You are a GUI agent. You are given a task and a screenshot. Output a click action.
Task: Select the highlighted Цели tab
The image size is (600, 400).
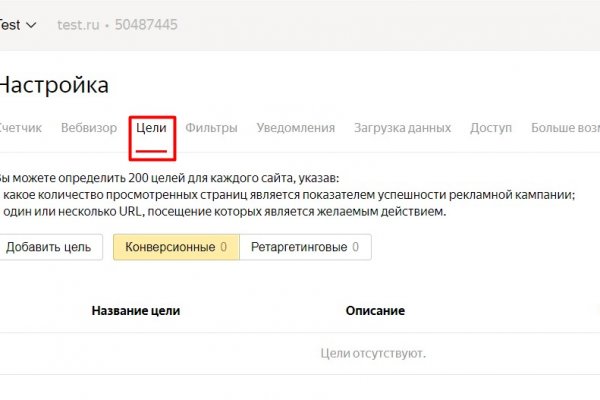tap(151, 128)
